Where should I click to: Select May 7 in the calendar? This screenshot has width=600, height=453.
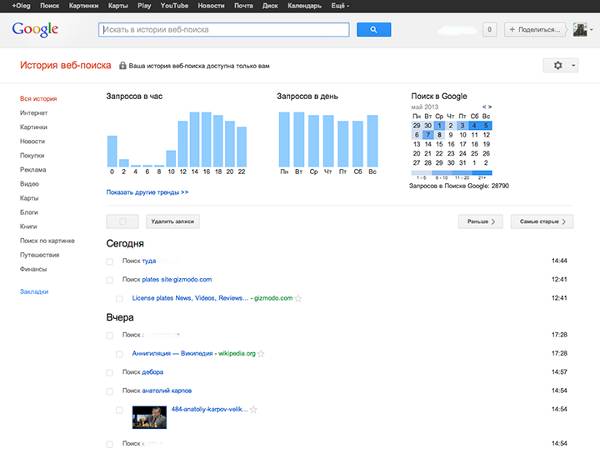(428, 135)
